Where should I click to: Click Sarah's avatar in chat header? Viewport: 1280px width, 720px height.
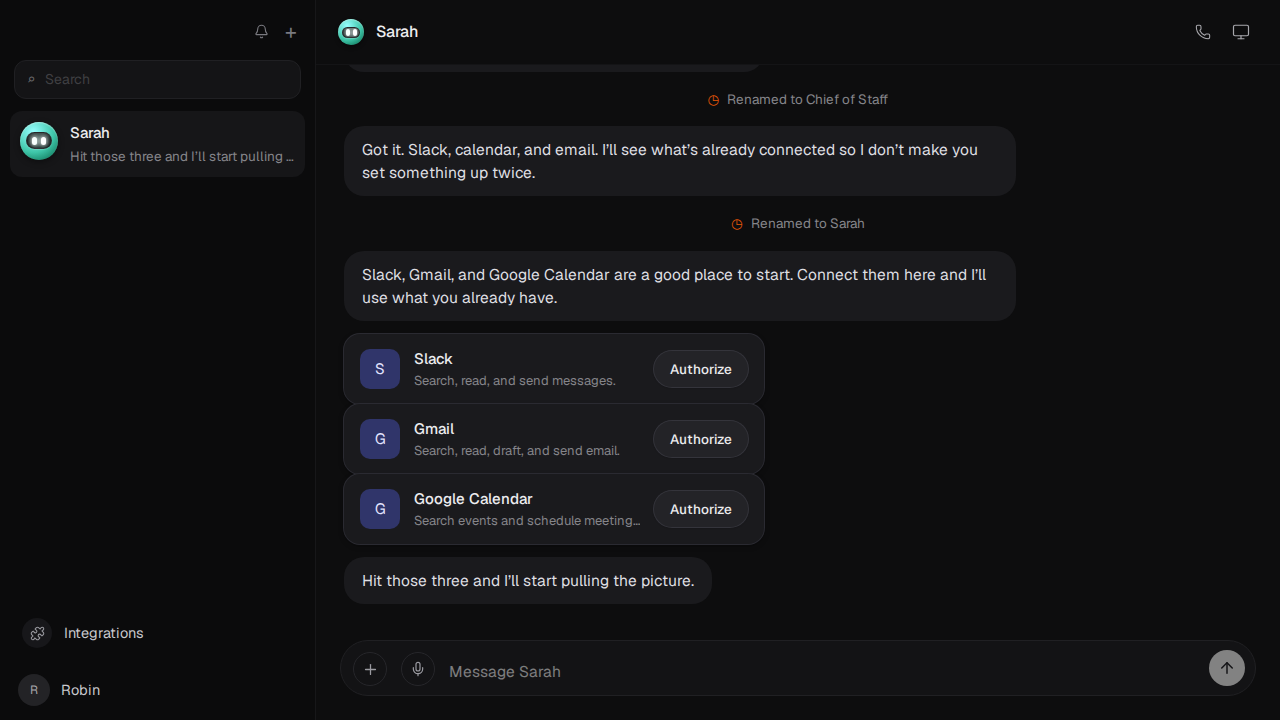point(351,32)
